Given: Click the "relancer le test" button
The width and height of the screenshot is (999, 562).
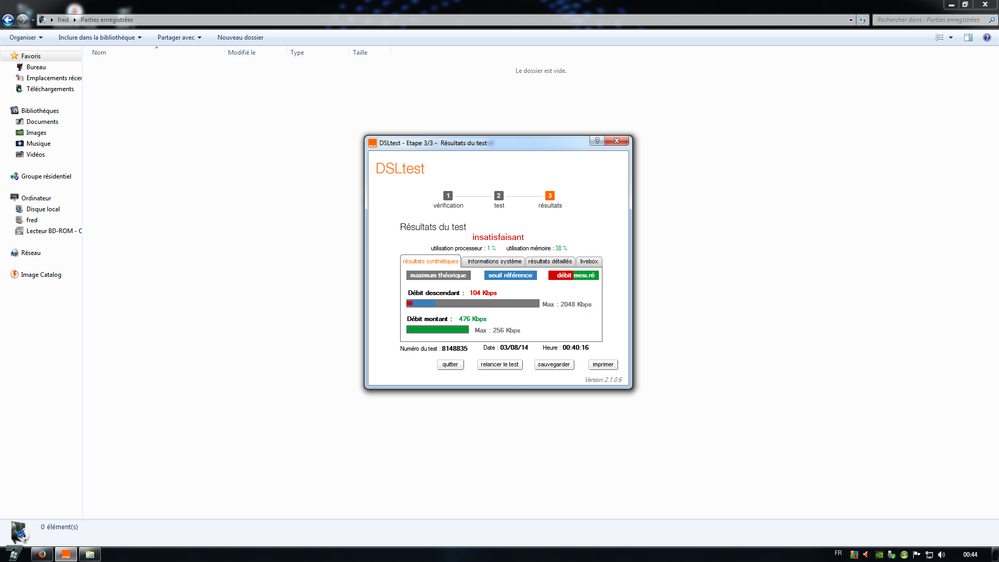Looking at the screenshot, I should (x=500, y=364).
